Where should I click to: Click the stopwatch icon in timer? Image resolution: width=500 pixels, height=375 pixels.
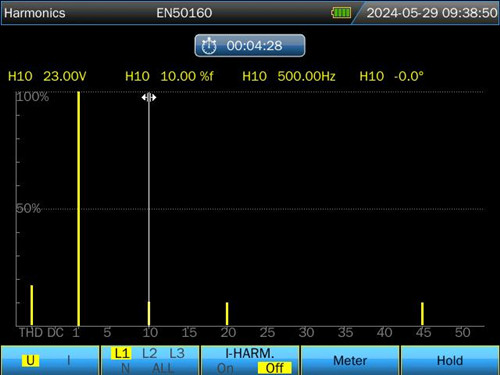(209, 46)
